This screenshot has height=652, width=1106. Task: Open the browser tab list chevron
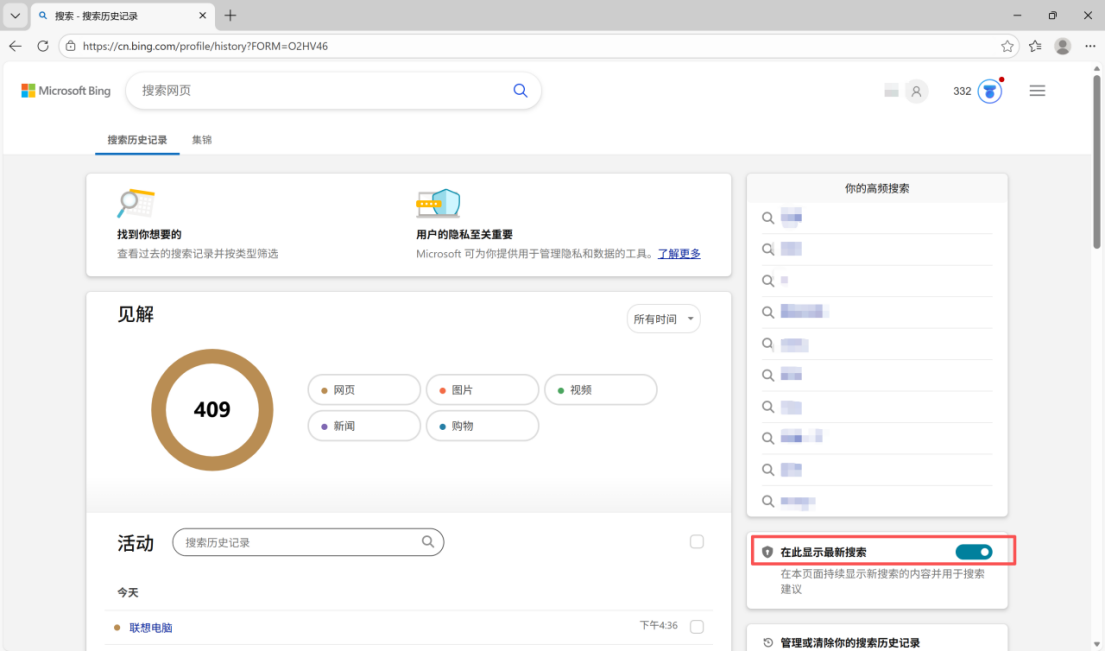pos(15,16)
